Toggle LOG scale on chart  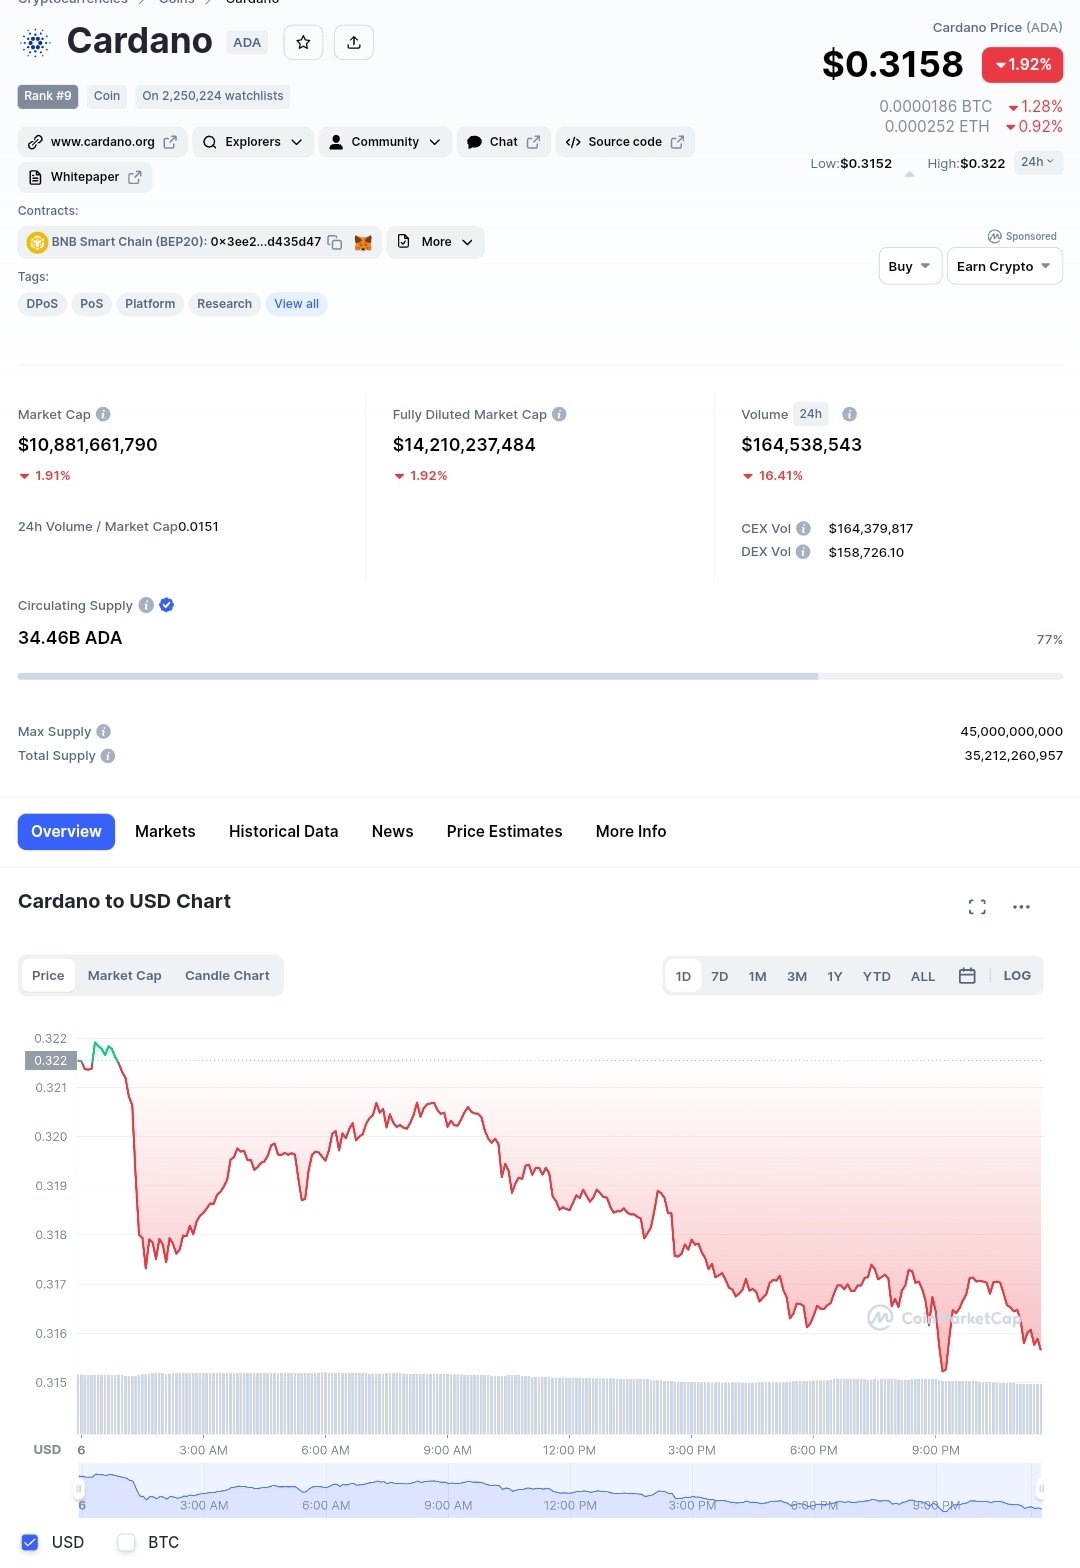click(x=1017, y=976)
